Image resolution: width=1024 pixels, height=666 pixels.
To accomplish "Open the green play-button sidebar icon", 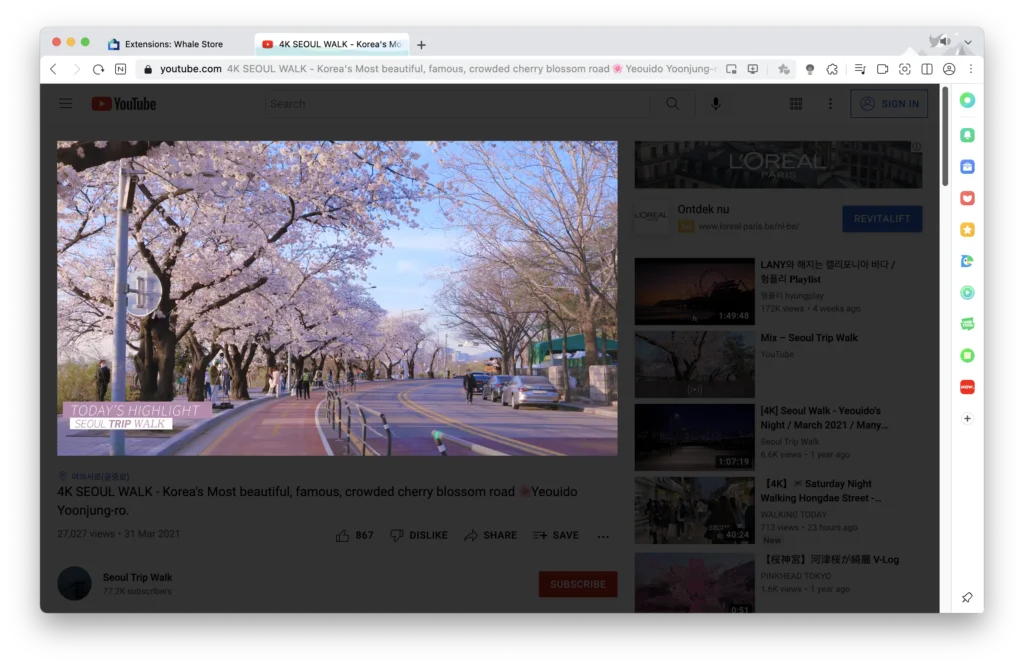I will (x=967, y=293).
